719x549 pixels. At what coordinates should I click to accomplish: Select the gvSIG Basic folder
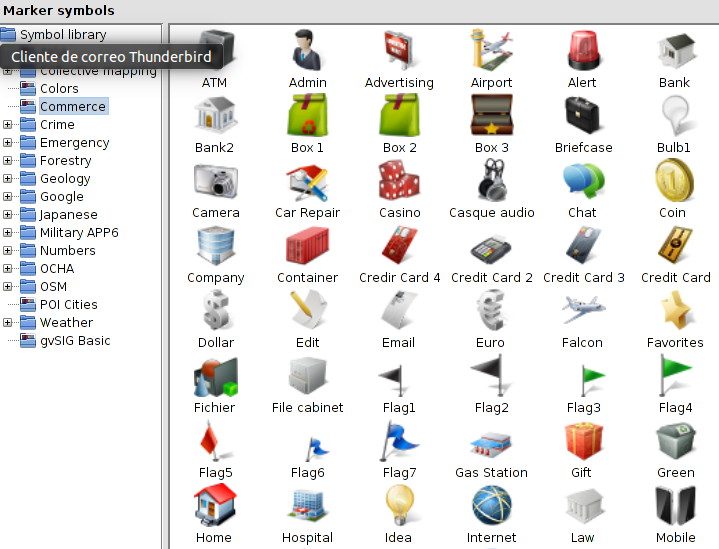click(x=74, y=341)
